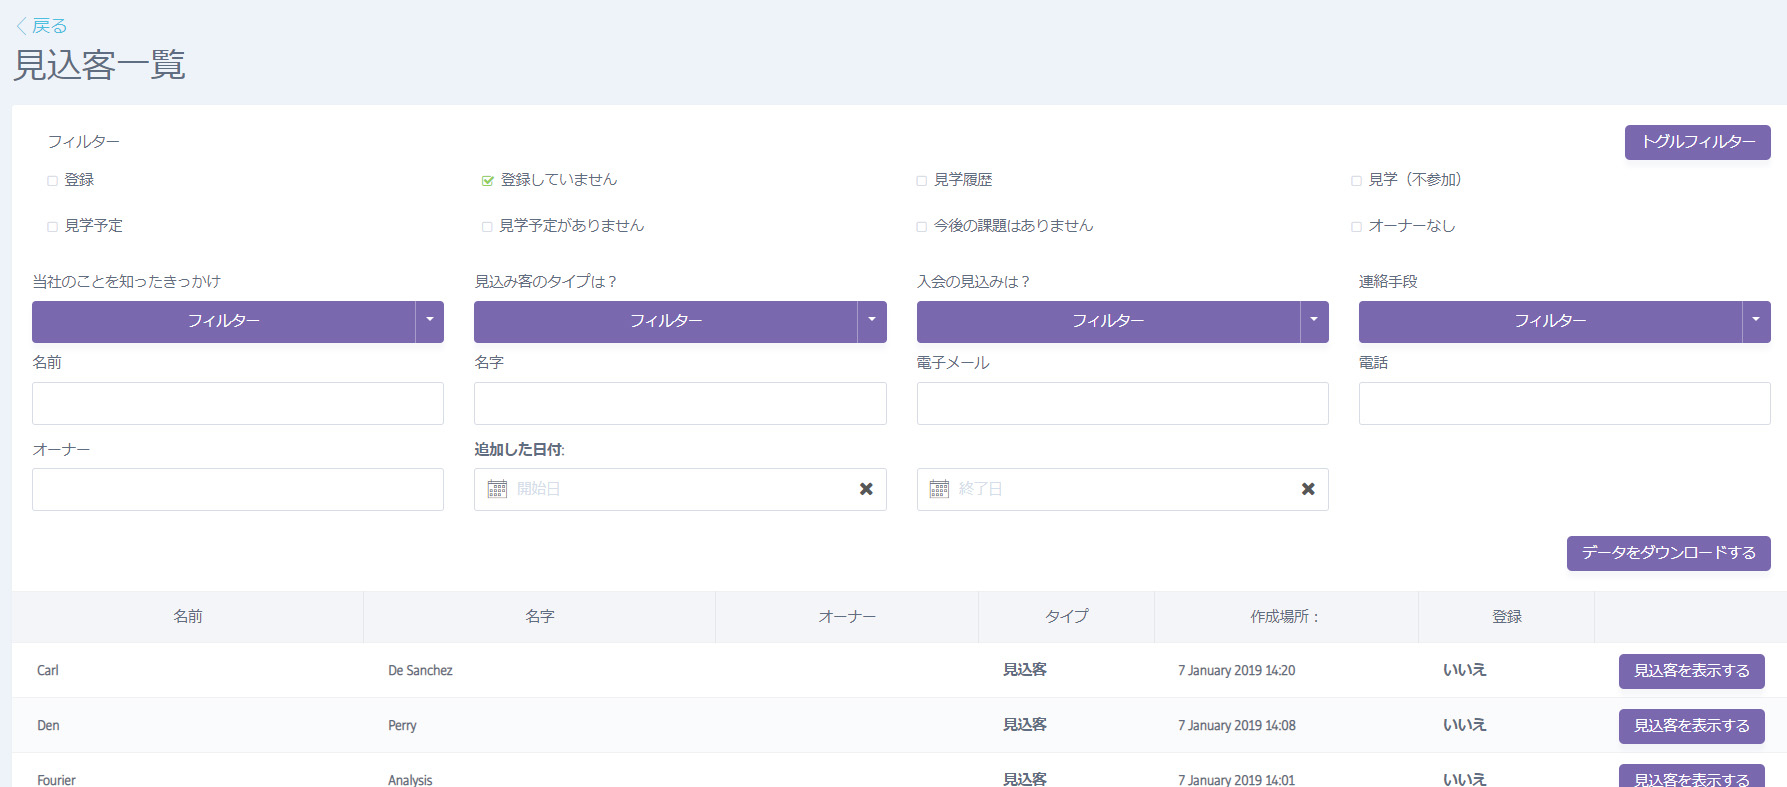Viewport: 1787px width, 787px height.
Task: Check the オーナーなし checkbox
Action: pyautogui.click(x=1356, y=227)
